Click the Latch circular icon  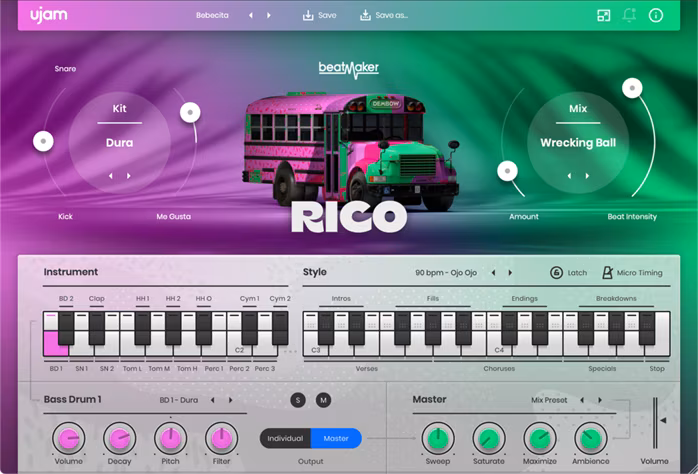click(556, 272)
